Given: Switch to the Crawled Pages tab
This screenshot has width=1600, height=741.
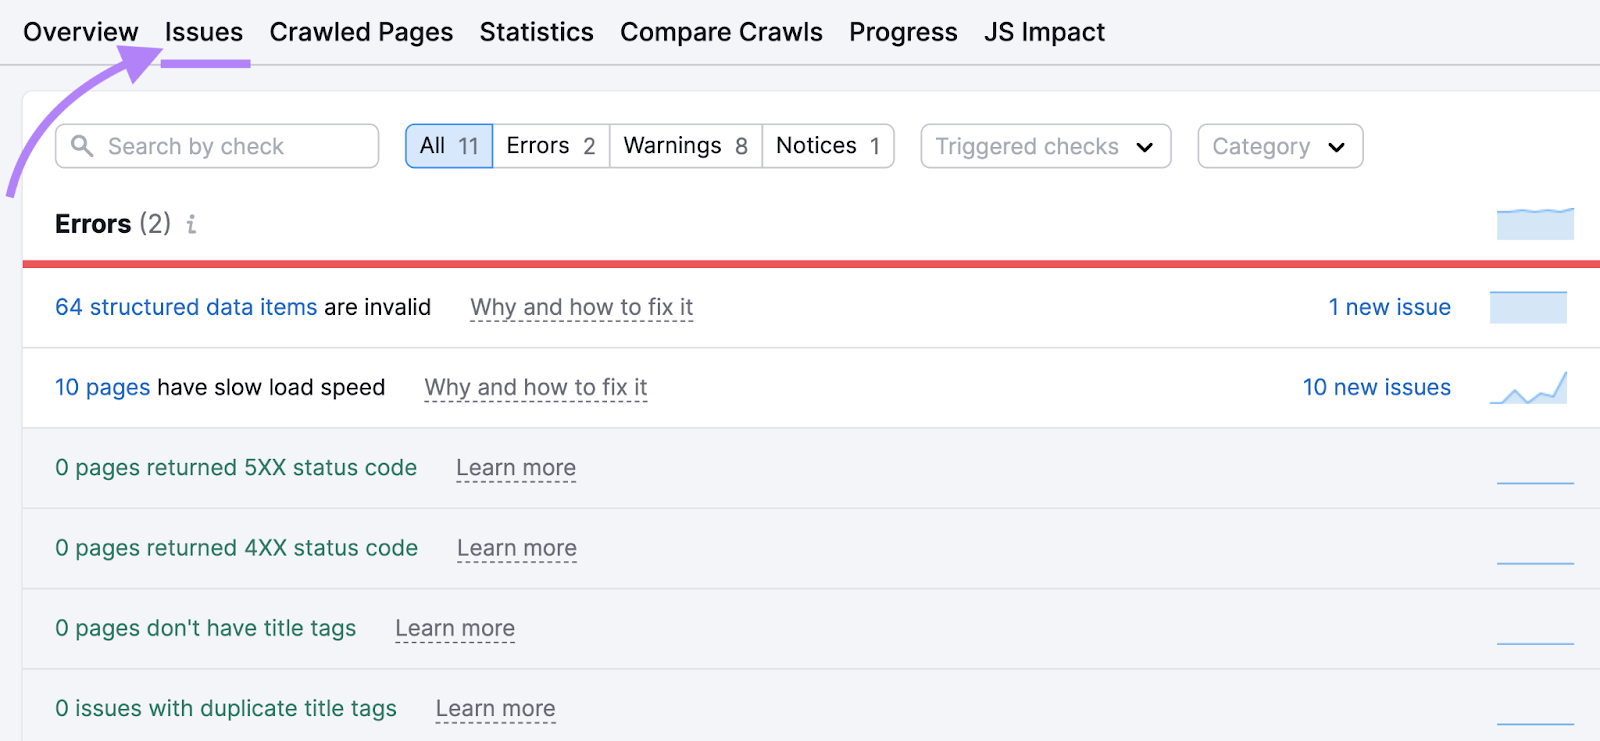Looking at the screenshot, I should [x=361, y=32].
